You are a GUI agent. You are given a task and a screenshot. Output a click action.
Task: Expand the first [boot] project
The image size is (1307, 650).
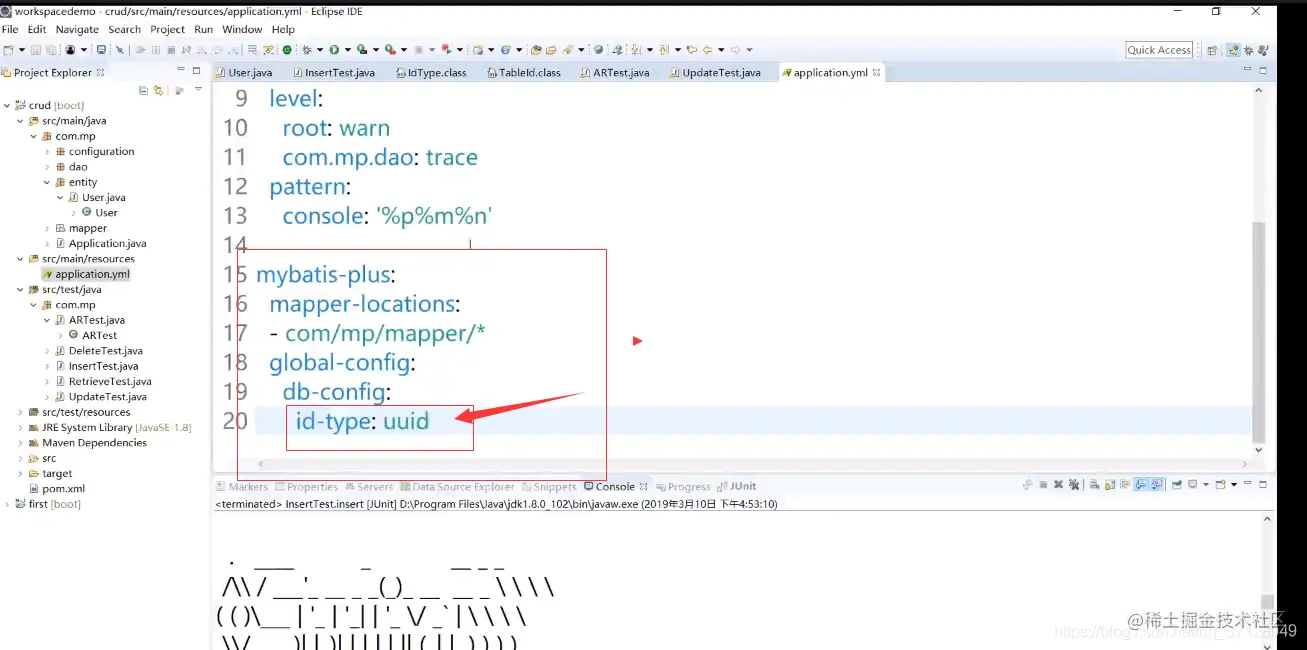[x=7, y=504]
